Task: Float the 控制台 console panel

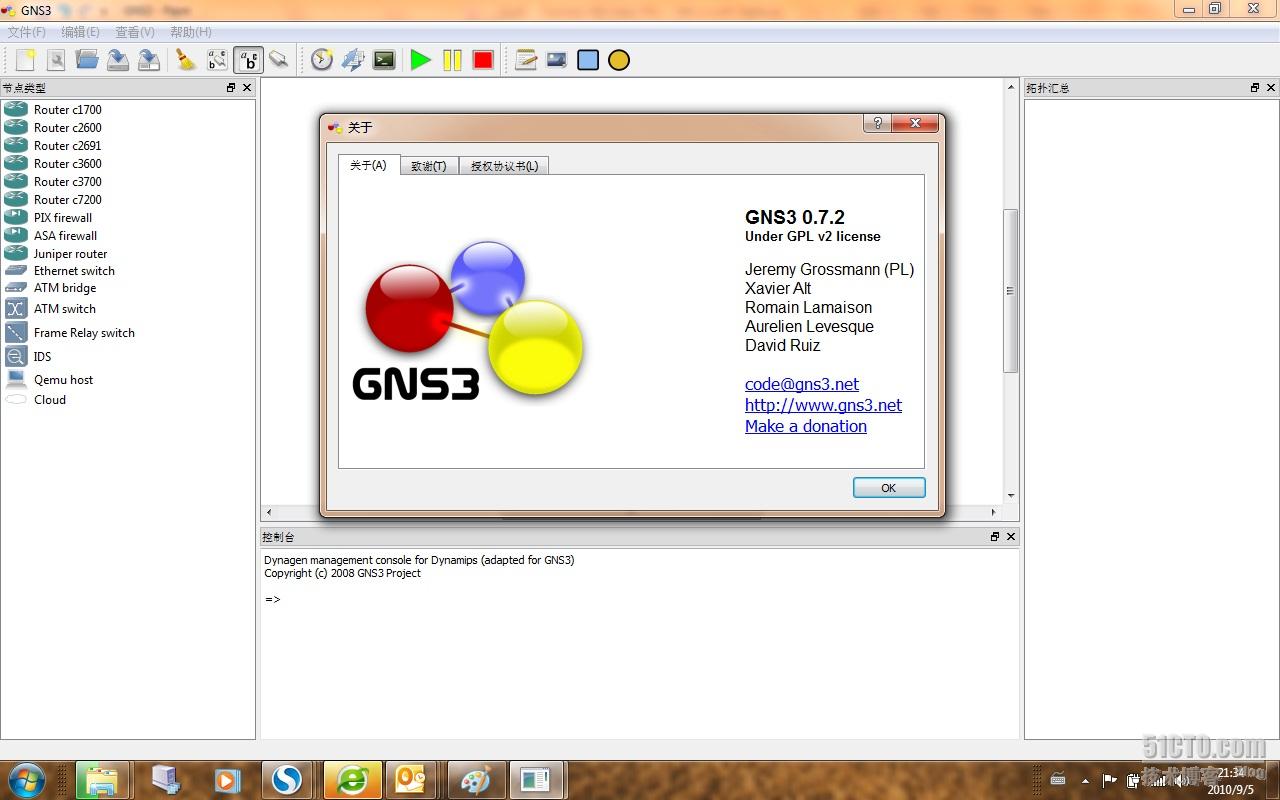Action: (x=995, y=537)
